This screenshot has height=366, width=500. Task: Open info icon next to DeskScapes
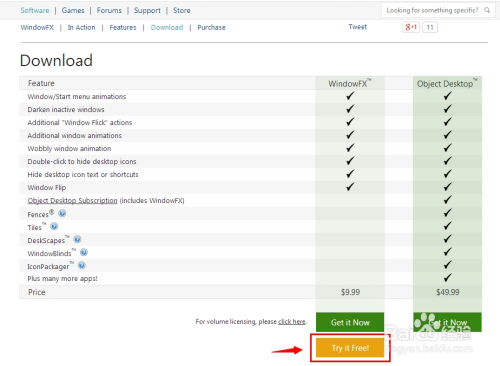(x=77, y=239)
